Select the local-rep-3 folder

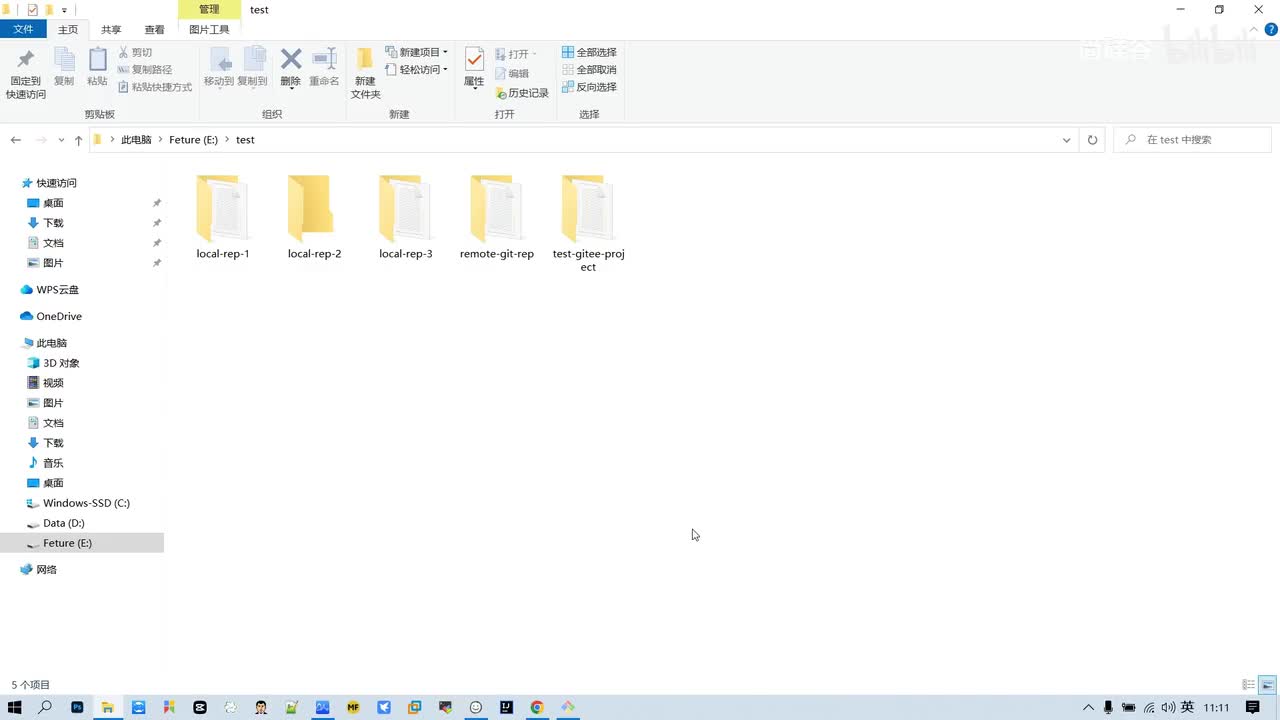[x=406, y=217]
